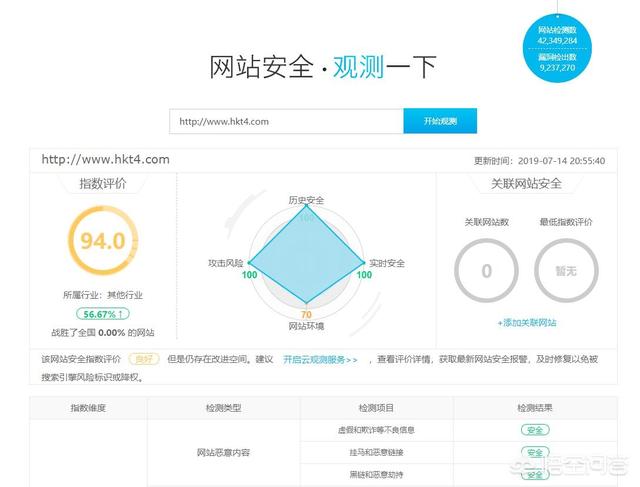Click the 黑链和恶意劫持 row item
Viewport: 640px width, 487px height.
(376, 475)
